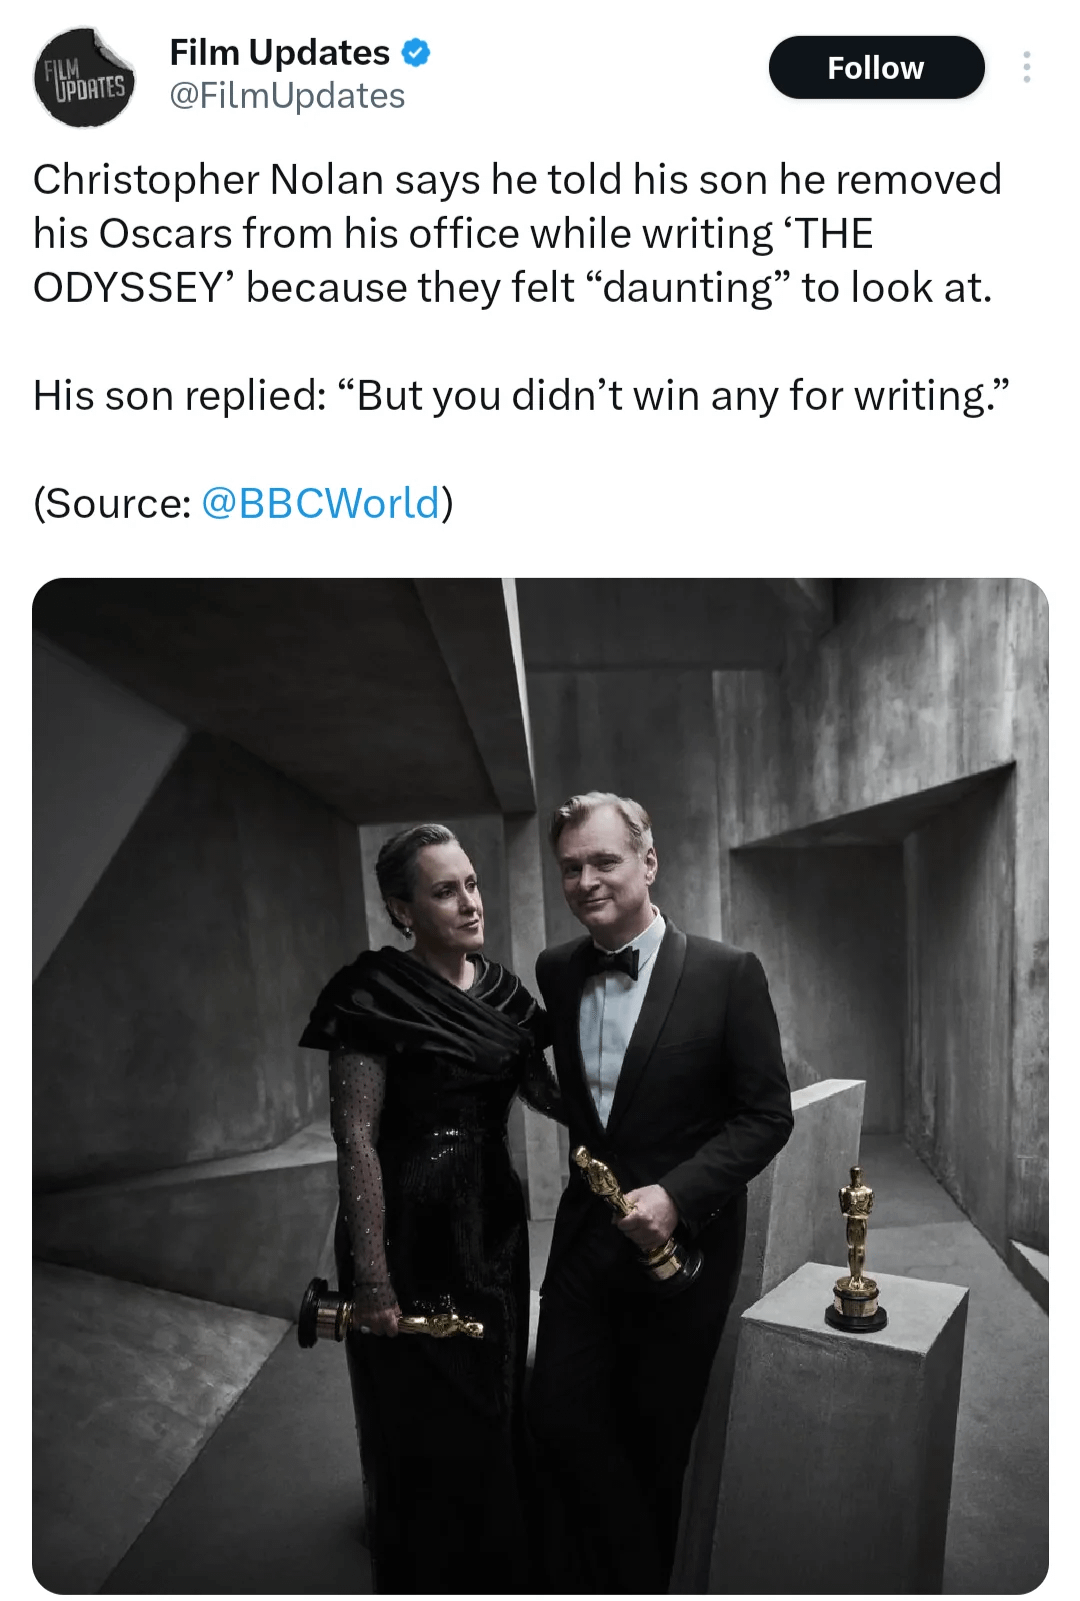Viewport: 1080px width, 1601px height.
Task: Click the Oscar statuette on the pedestal
Action: [857, 1248]
